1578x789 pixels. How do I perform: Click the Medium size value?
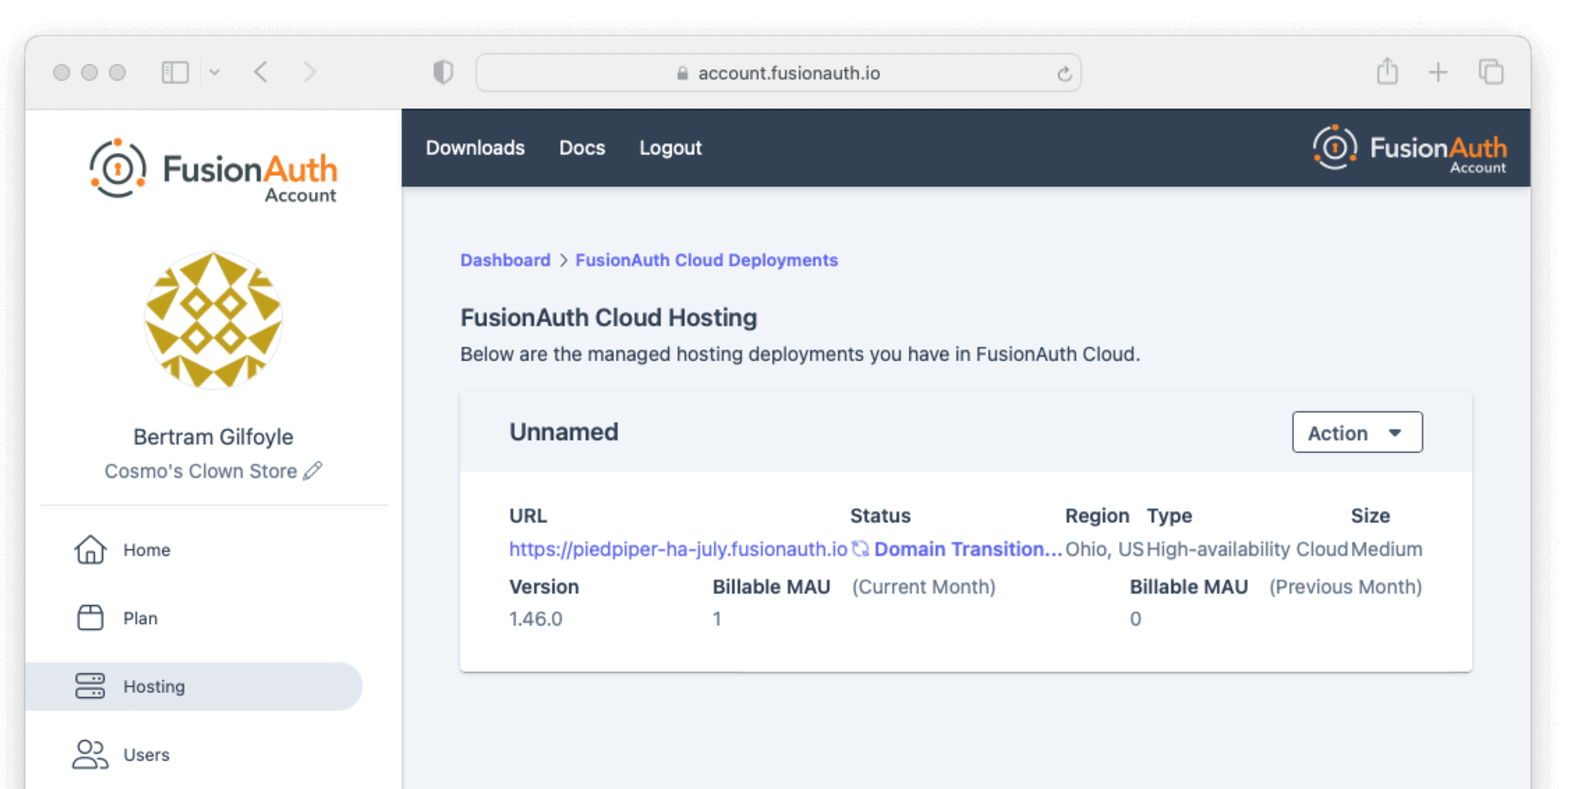(x=1386, y=549)
